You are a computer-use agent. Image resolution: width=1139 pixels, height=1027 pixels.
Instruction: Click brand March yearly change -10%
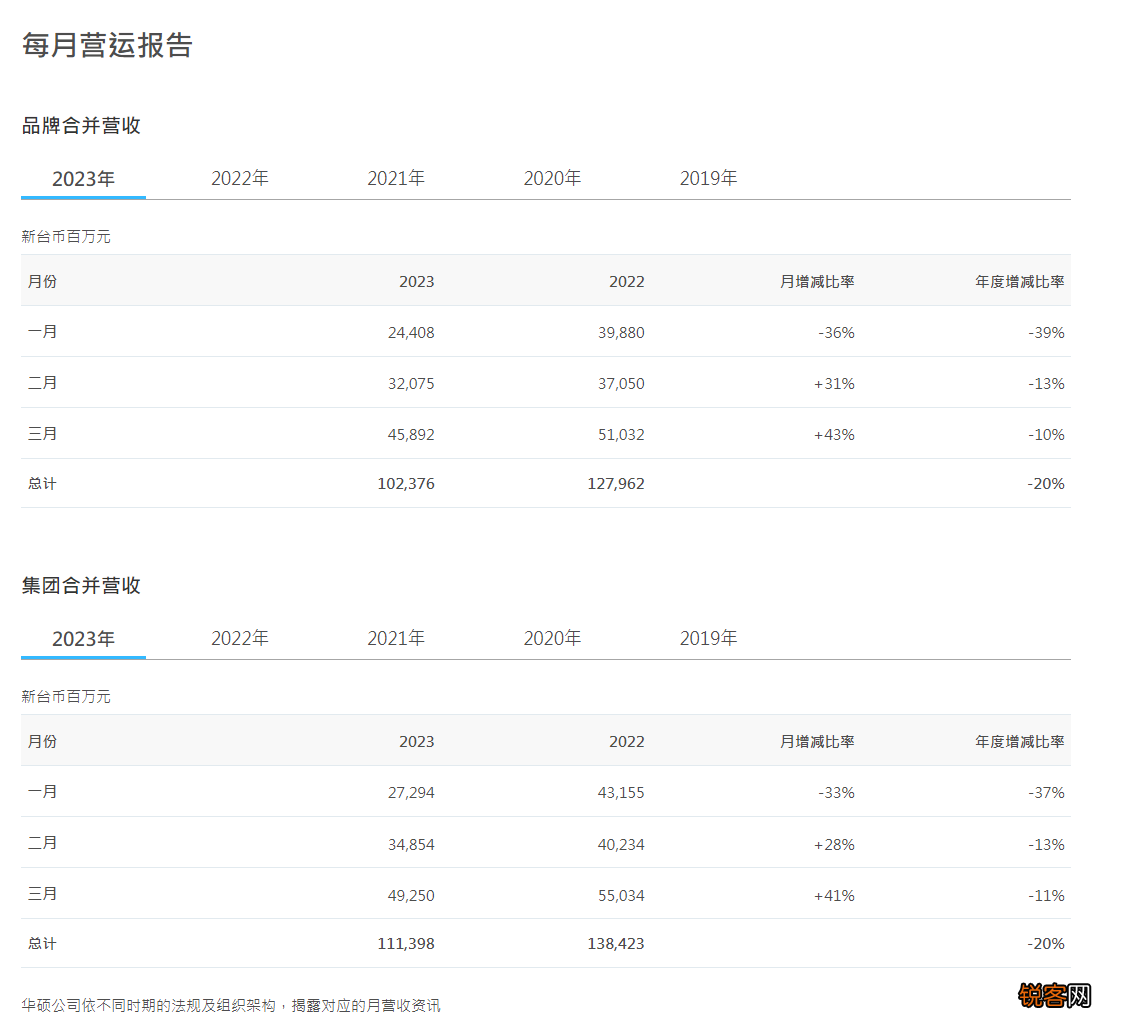coord(1046,434)
